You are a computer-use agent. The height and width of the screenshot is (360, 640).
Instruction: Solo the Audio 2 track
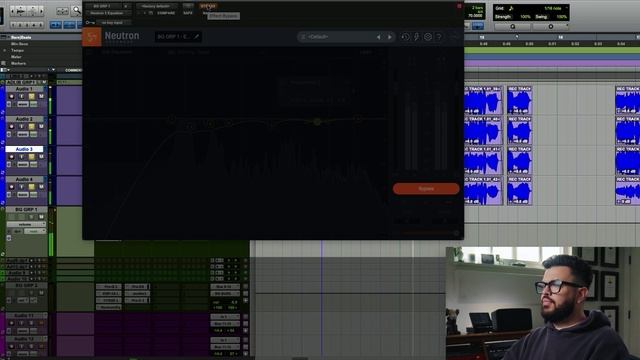point(31,127)
